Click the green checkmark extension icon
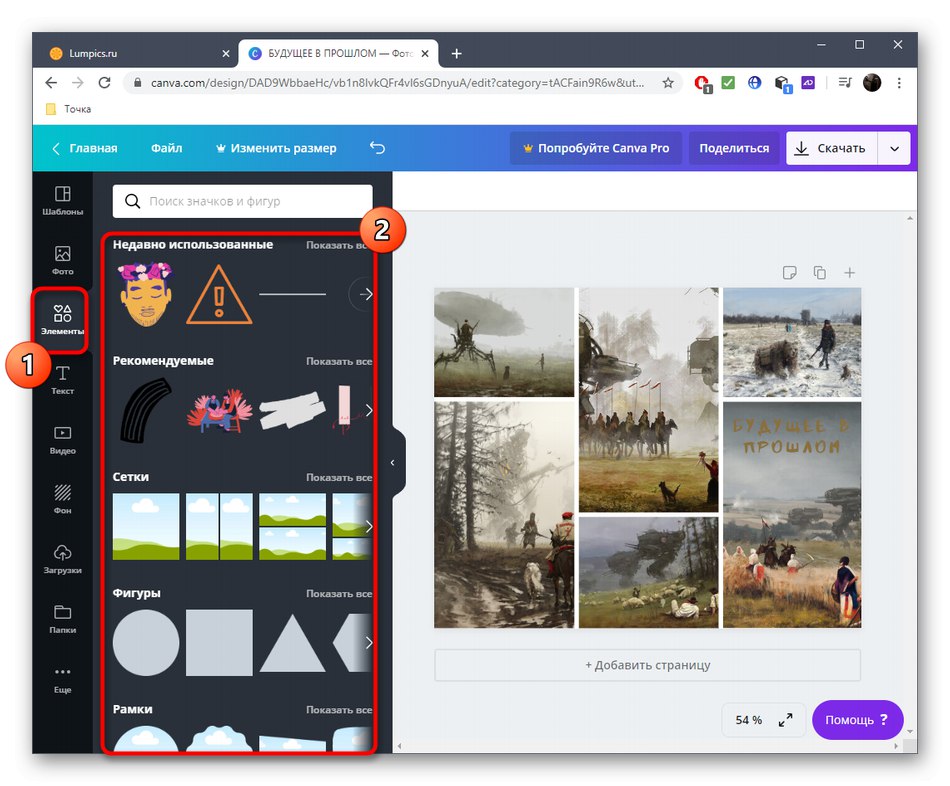Screen dimensions: 950x786 728,82
